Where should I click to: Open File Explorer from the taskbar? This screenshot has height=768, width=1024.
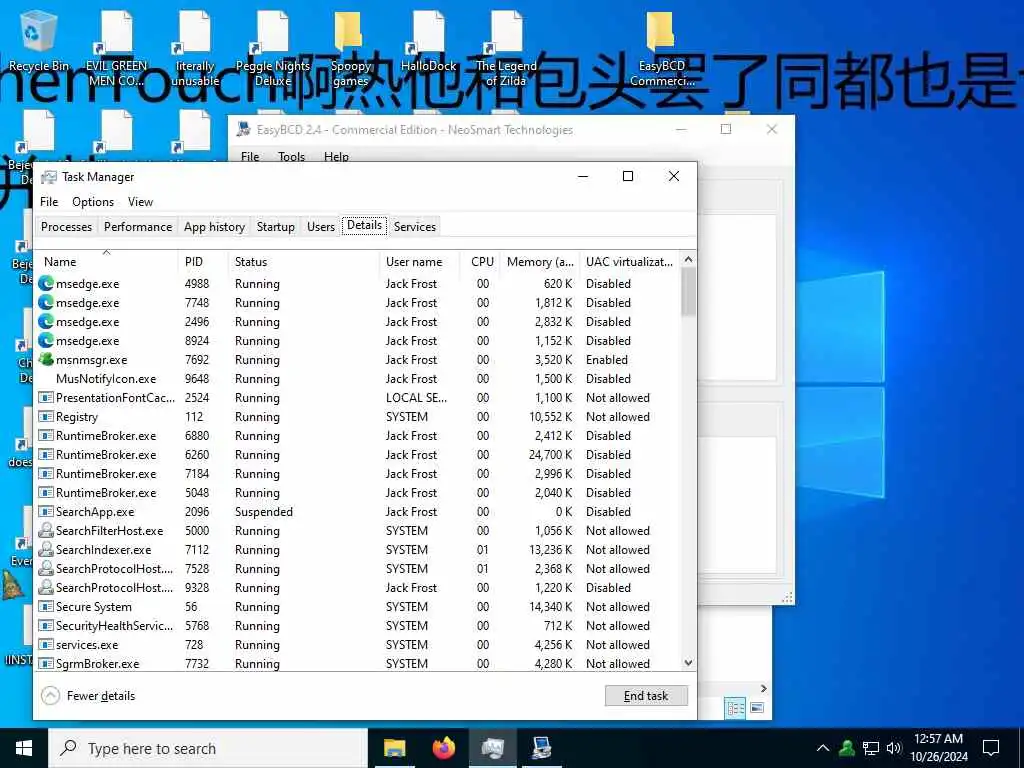394,748
